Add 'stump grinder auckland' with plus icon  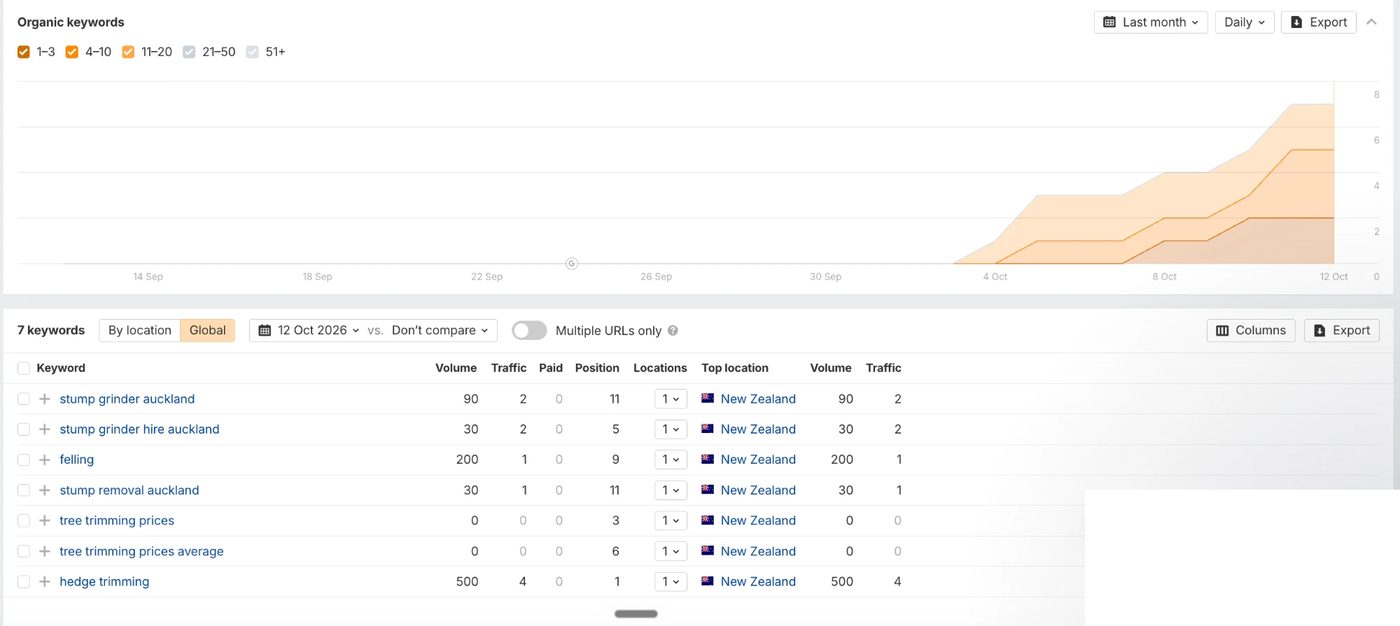click(44, 399)
